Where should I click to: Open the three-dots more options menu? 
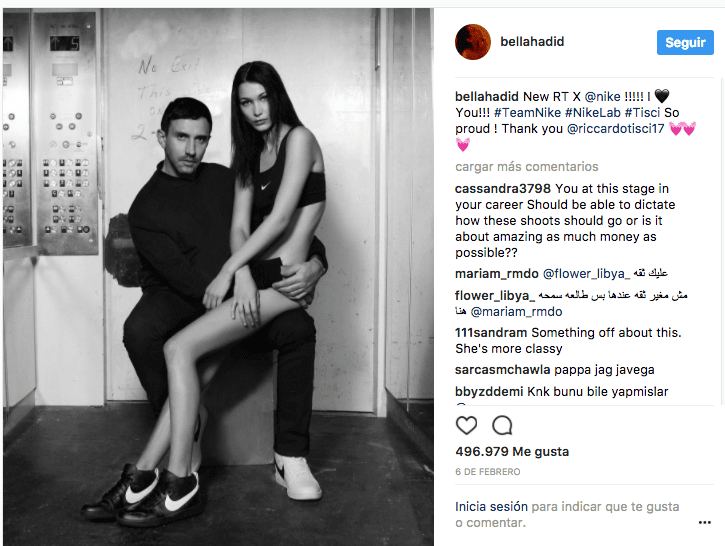(x=705, y=522)
